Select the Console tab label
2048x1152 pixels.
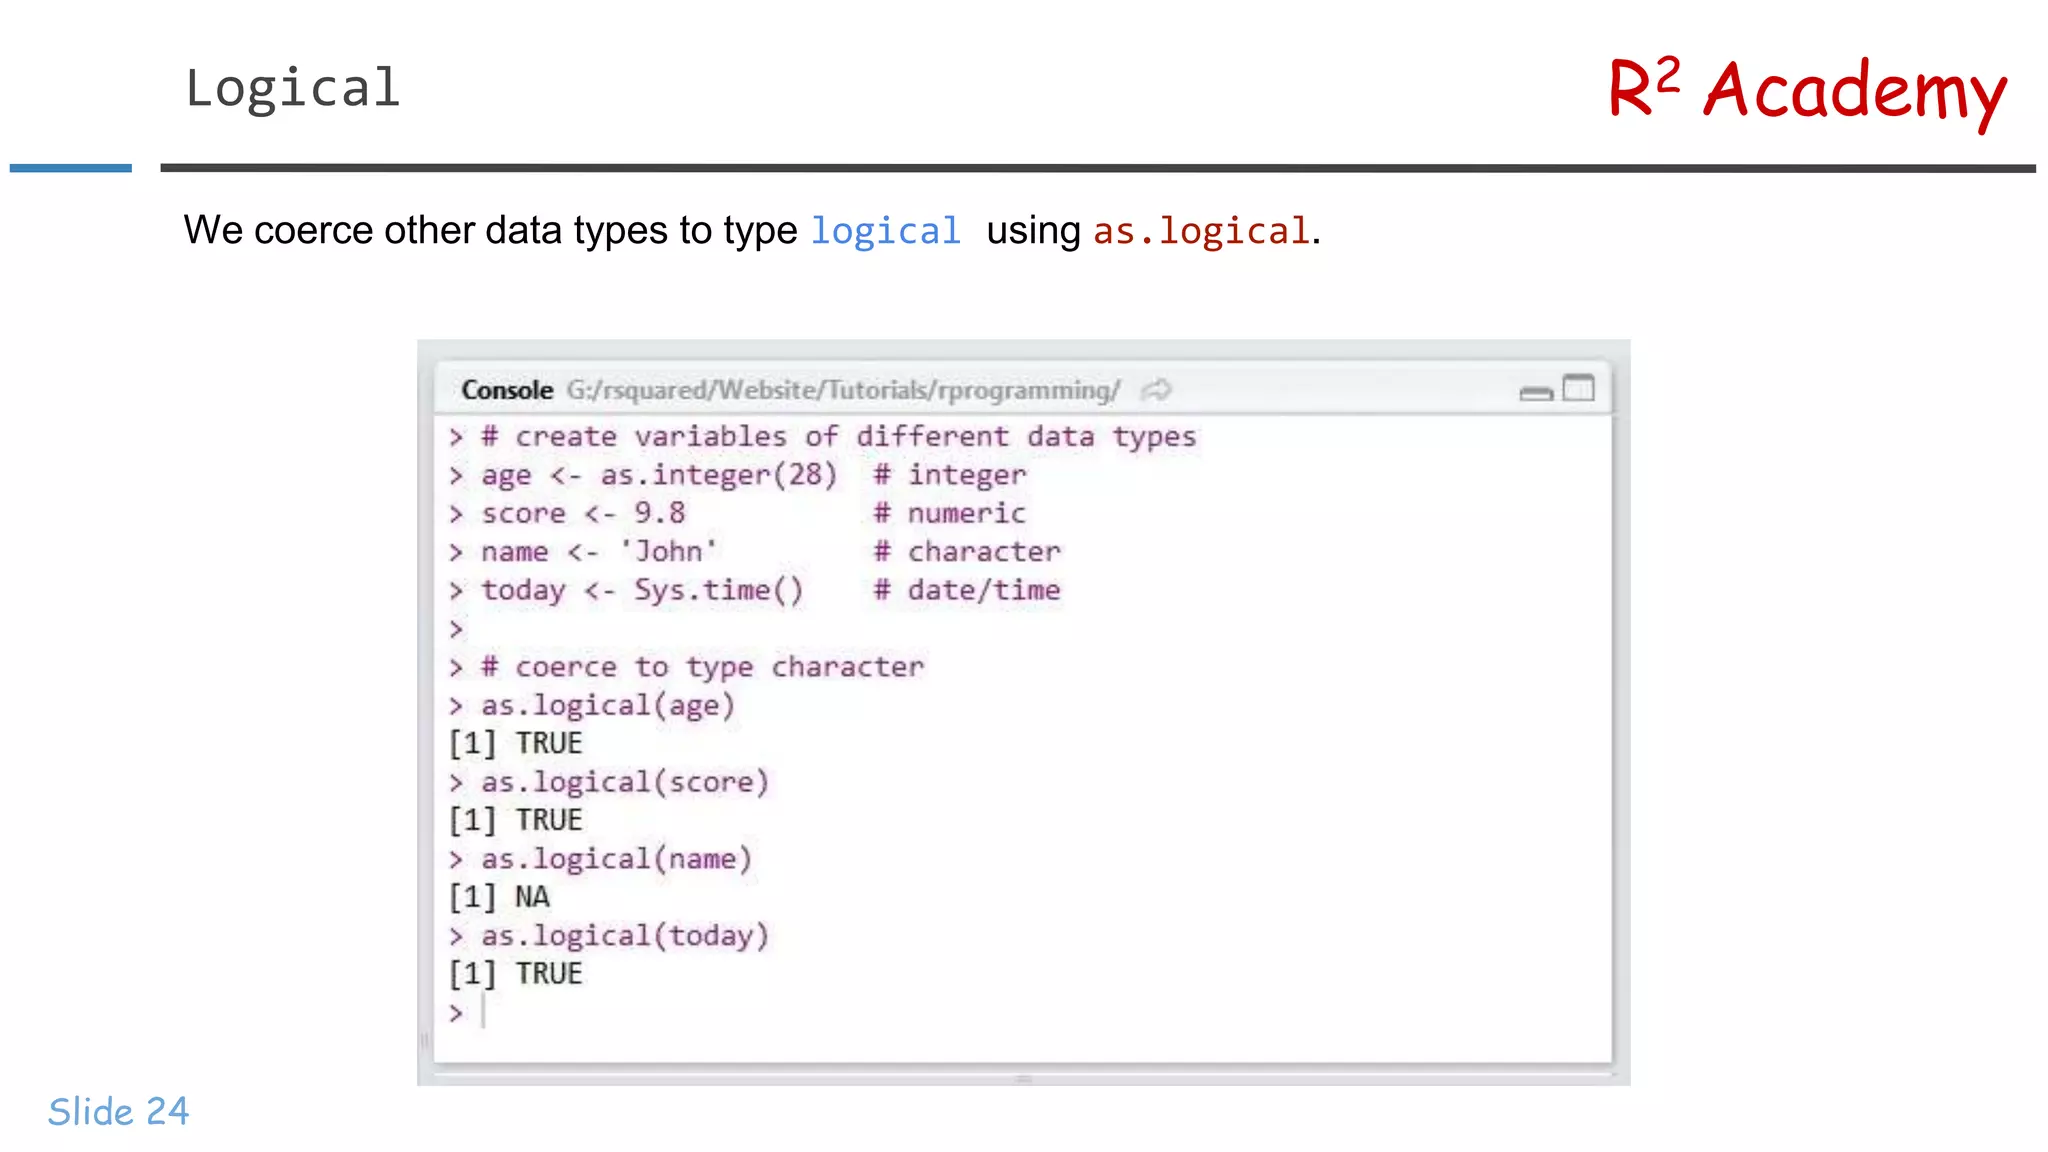point(507,390)
